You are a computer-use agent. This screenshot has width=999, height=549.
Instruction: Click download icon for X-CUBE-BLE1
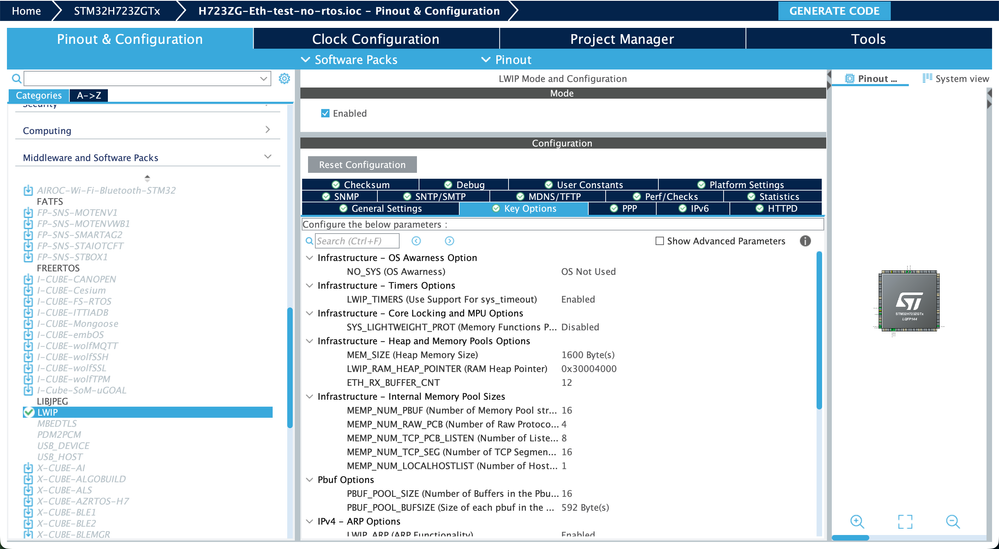28,513
